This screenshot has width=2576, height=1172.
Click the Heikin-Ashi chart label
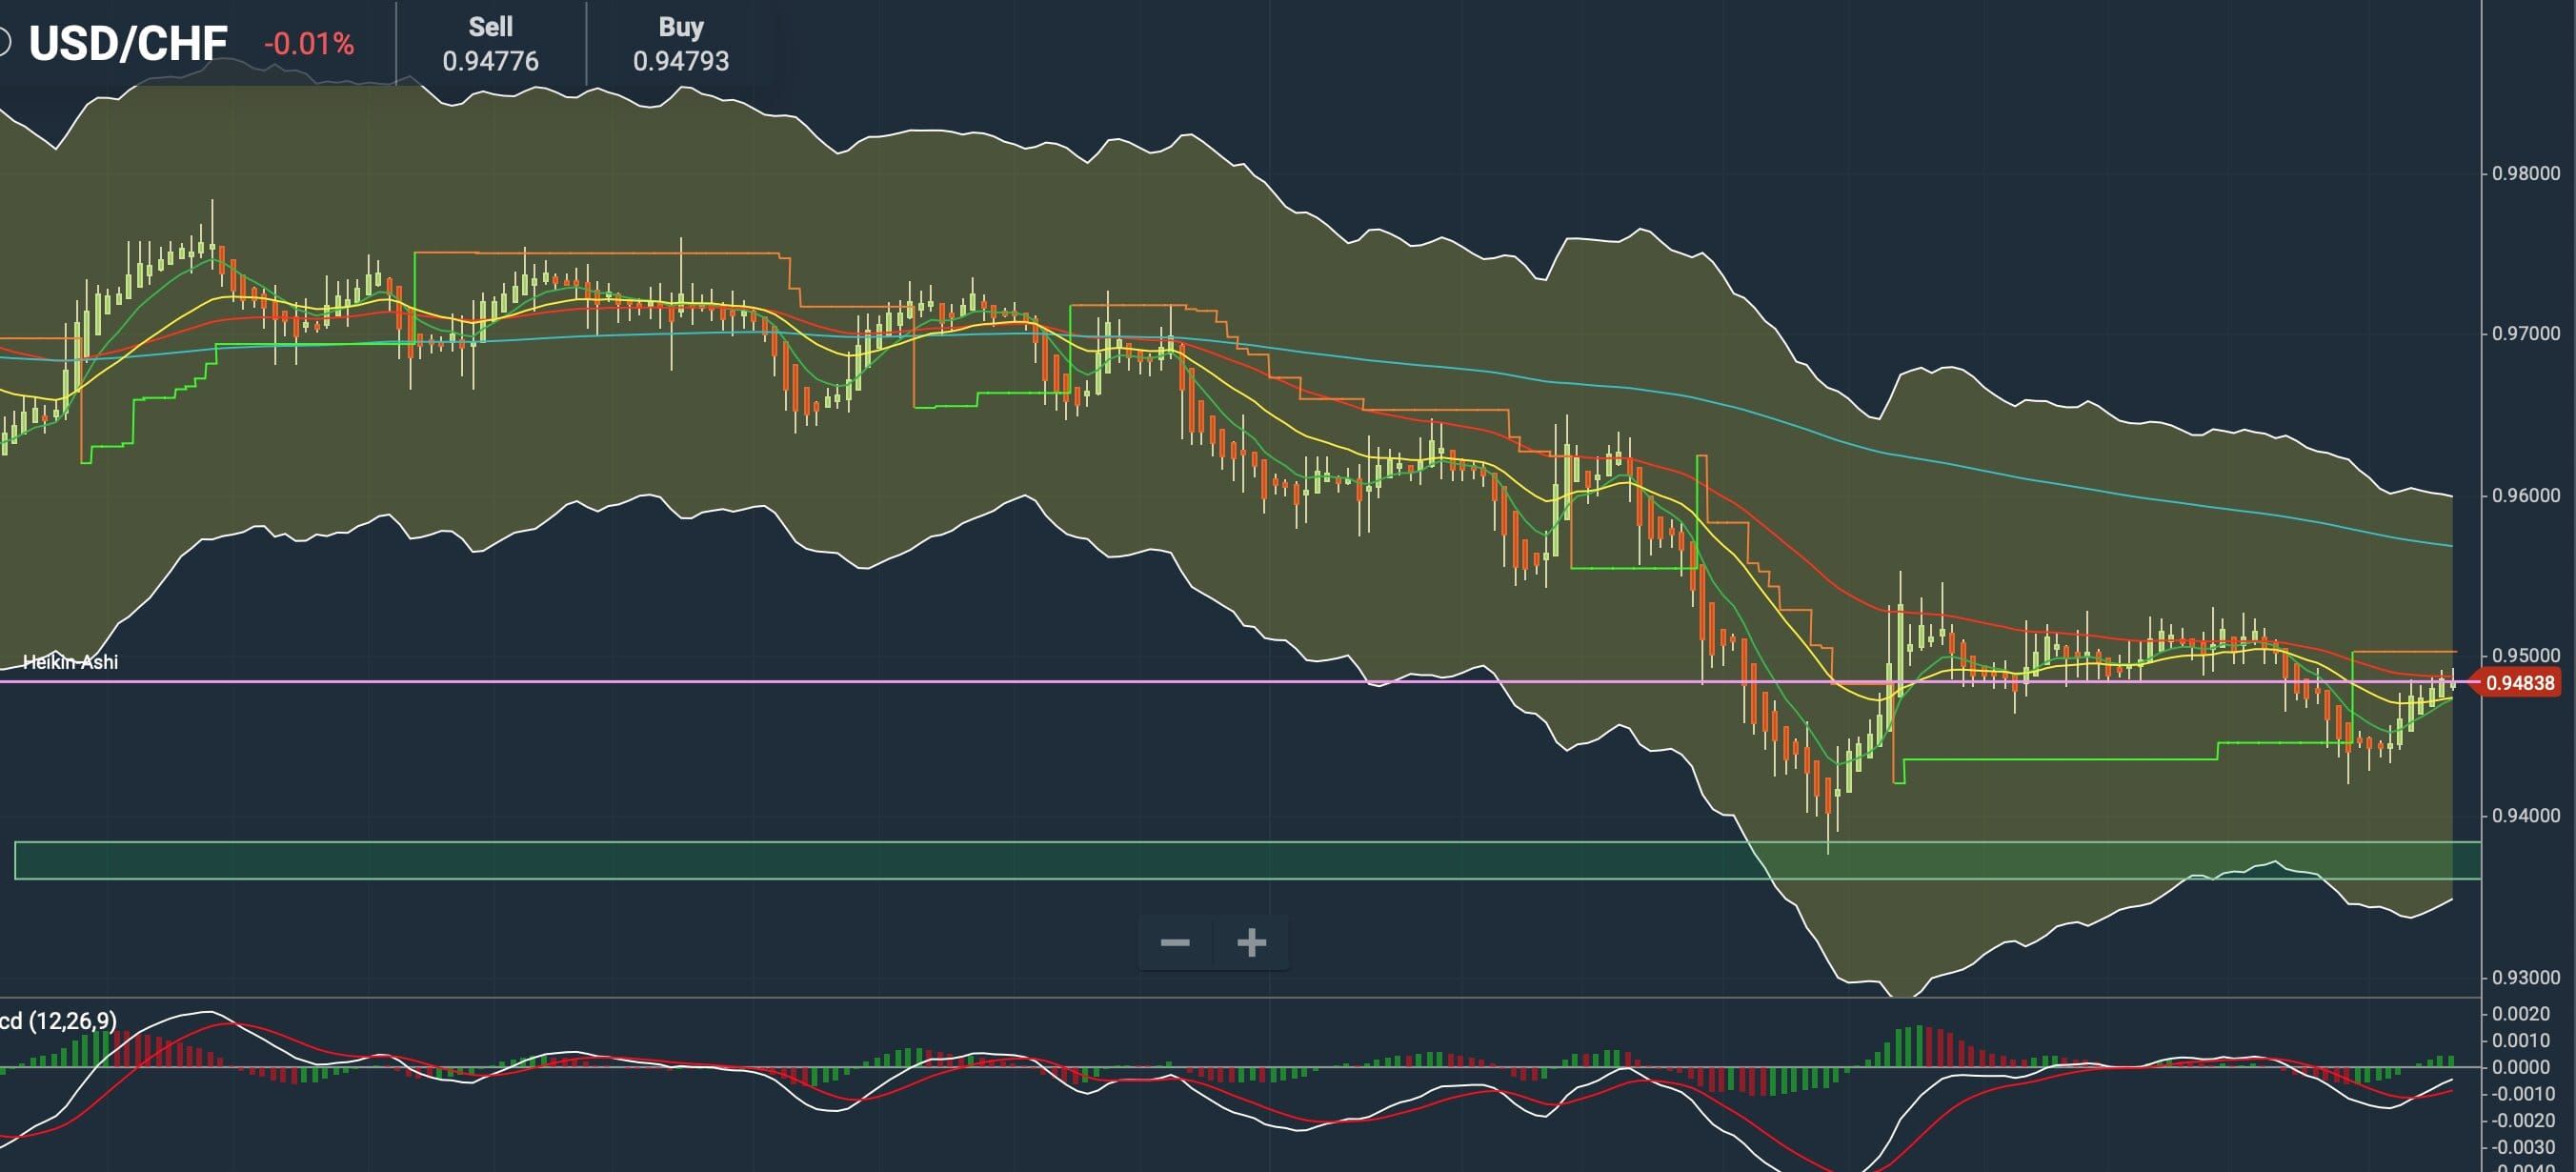click(70, 662)
